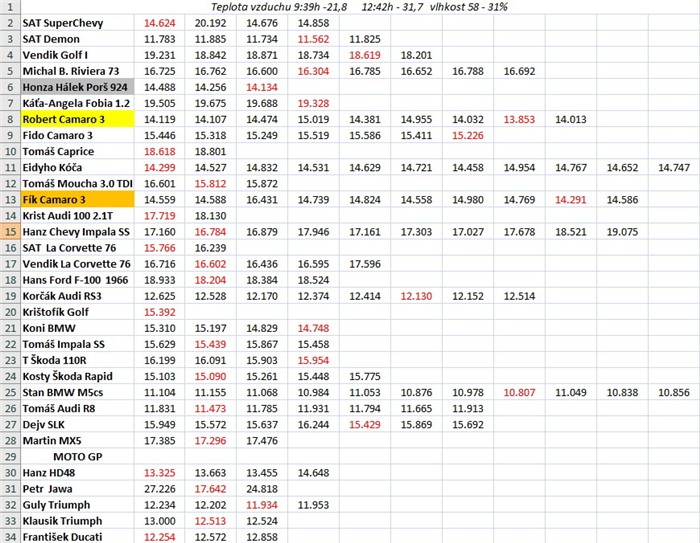700x543 pixels.
Task: Select red value 16.304 in Riviera row
Action: [313, 71]
